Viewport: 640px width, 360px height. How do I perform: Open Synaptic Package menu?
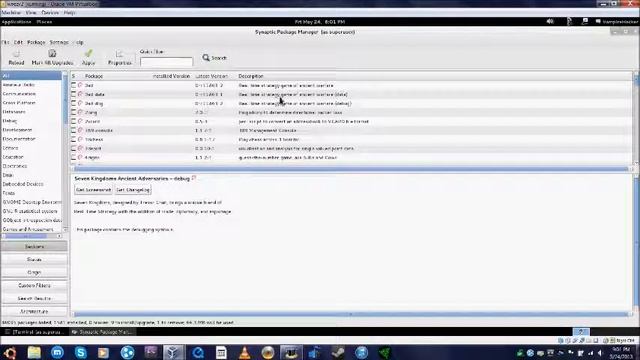tap(36, 42)
